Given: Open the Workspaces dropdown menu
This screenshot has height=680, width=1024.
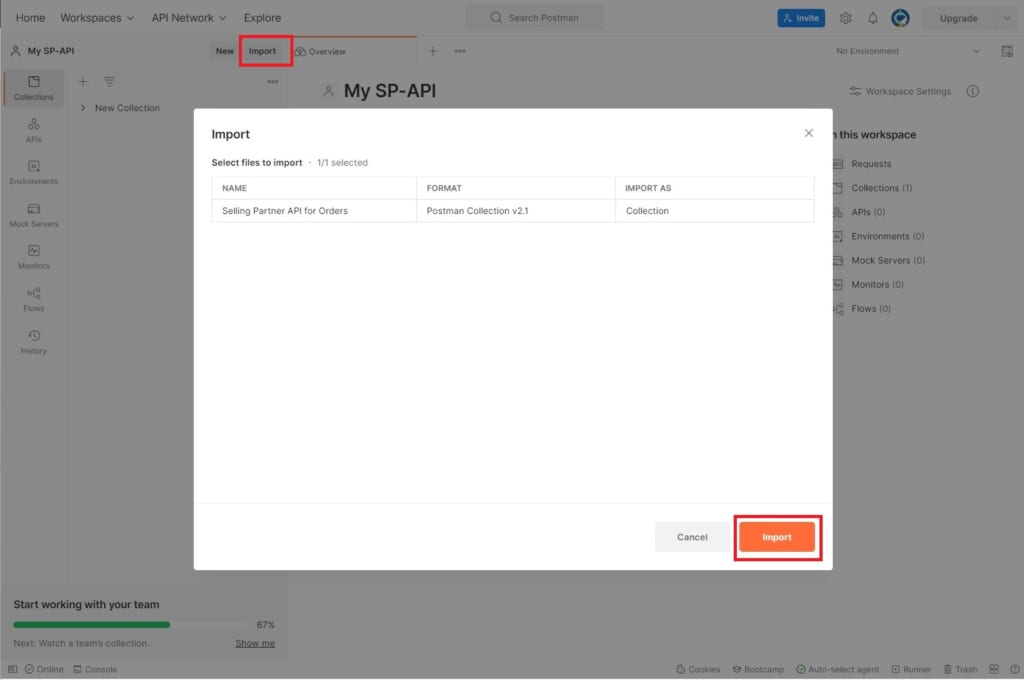Looking at the screenshot, I should (x=97, y=18).
